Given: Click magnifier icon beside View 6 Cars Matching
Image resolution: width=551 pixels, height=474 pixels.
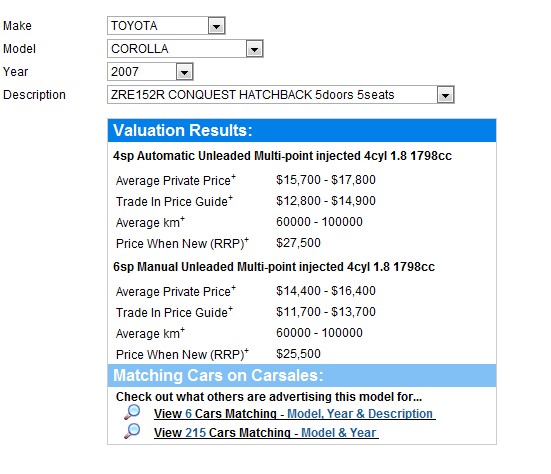Looking at the screenshot, I should [x=132, y=412].
